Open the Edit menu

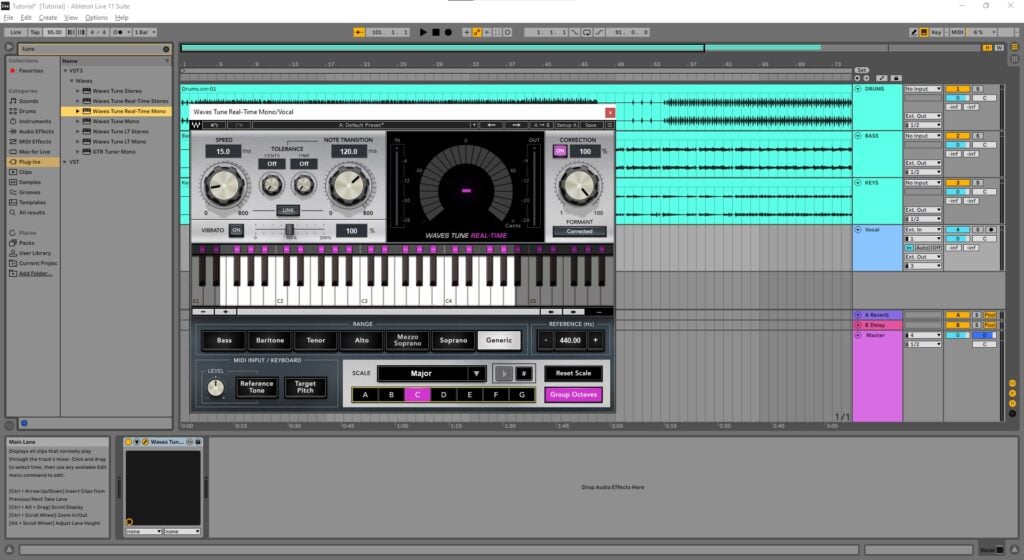(26, 18)
